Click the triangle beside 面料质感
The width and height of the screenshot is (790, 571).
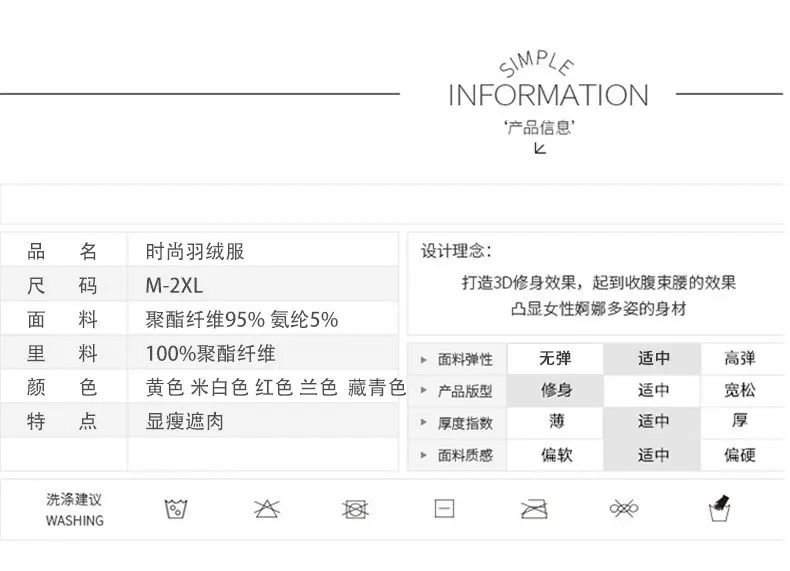(424, 455)
